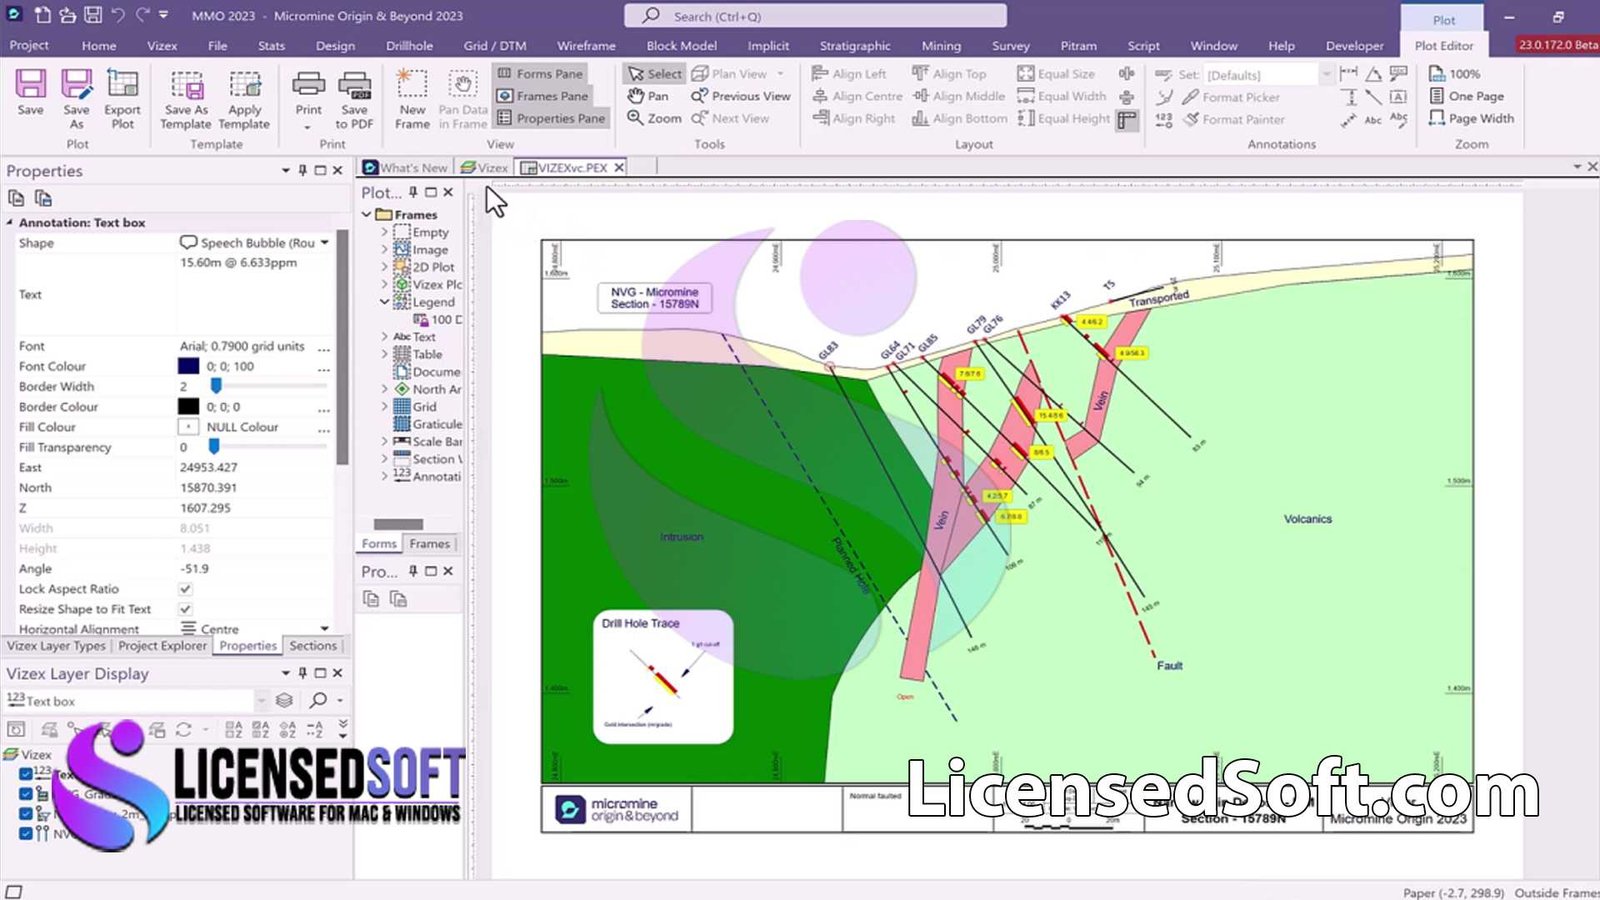The image size is (1600, 900).
Task: Click the paste icon in Properties panel
Action: pos(43,198)
